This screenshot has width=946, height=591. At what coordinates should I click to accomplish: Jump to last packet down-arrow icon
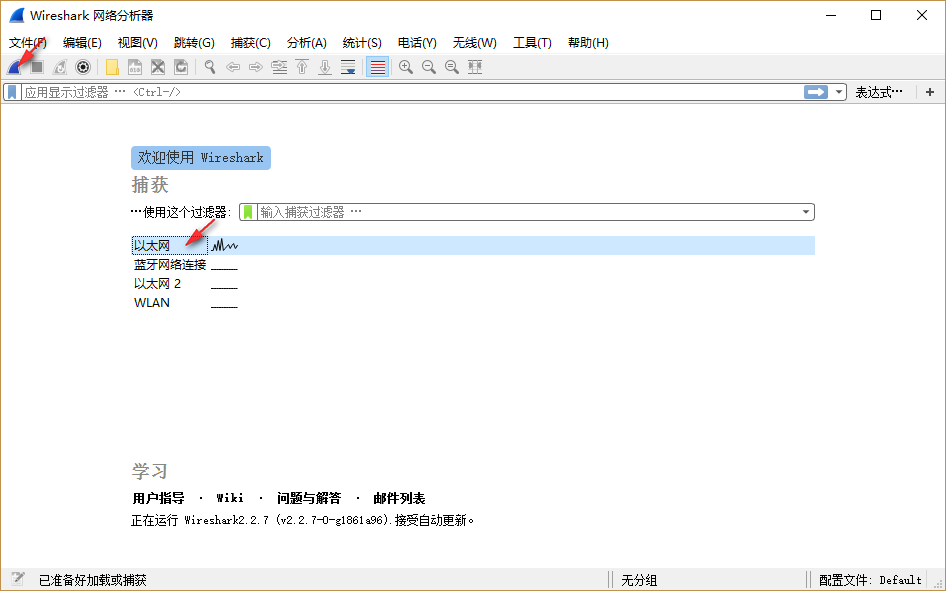(x=325, y=67)
